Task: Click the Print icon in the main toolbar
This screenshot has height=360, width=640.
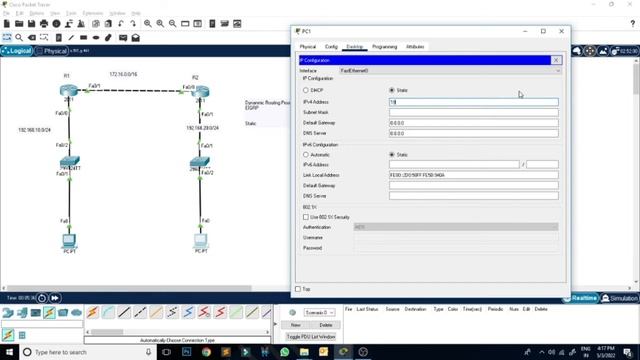Action: (44, 24)
